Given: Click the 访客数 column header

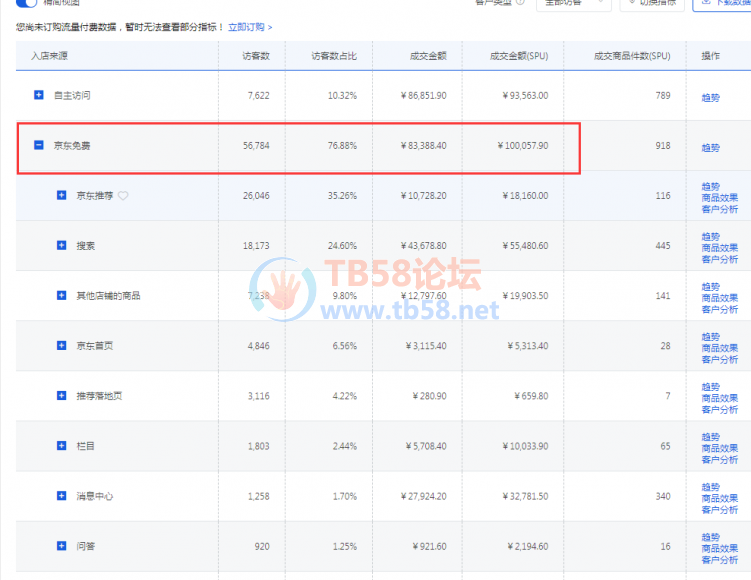Looking at the screenshot, I should tap(256, 56).
